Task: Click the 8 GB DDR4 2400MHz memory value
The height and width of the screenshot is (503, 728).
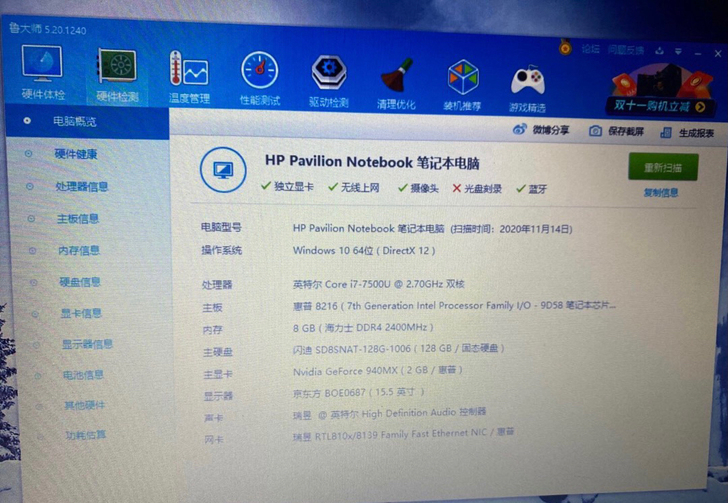Action: click(363, 327)
